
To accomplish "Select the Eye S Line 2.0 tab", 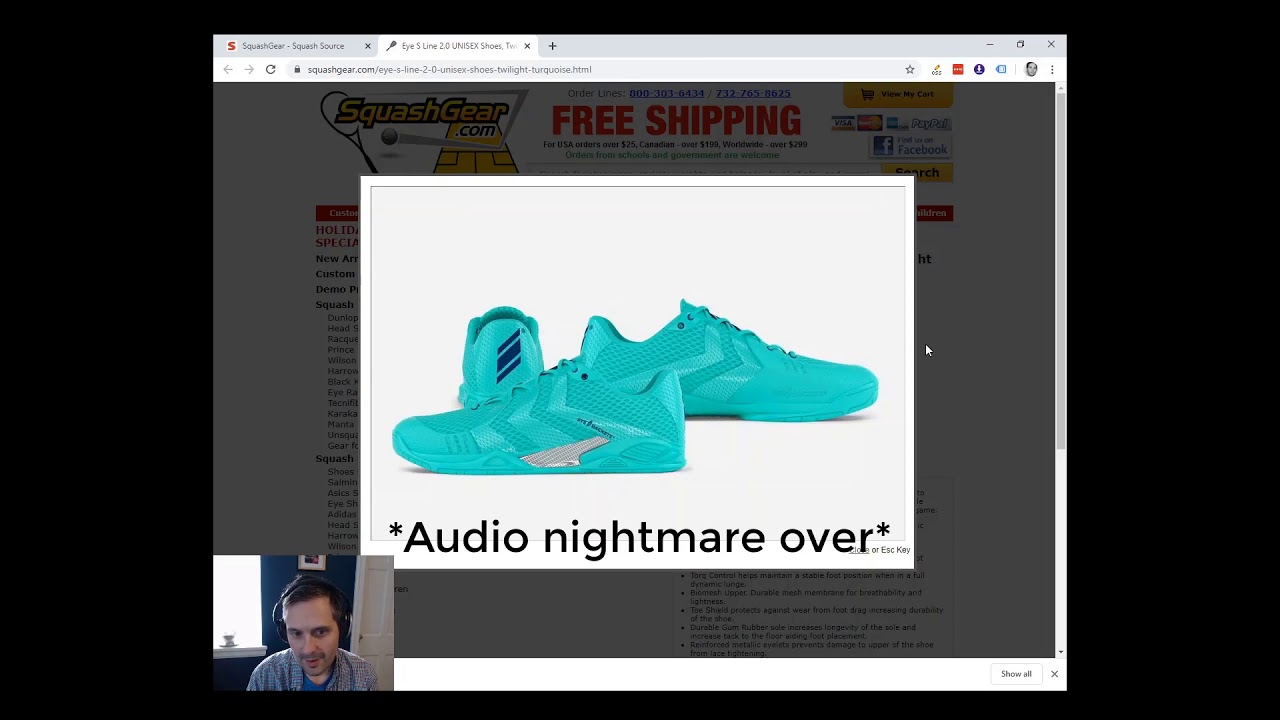I will click(459, 46).
